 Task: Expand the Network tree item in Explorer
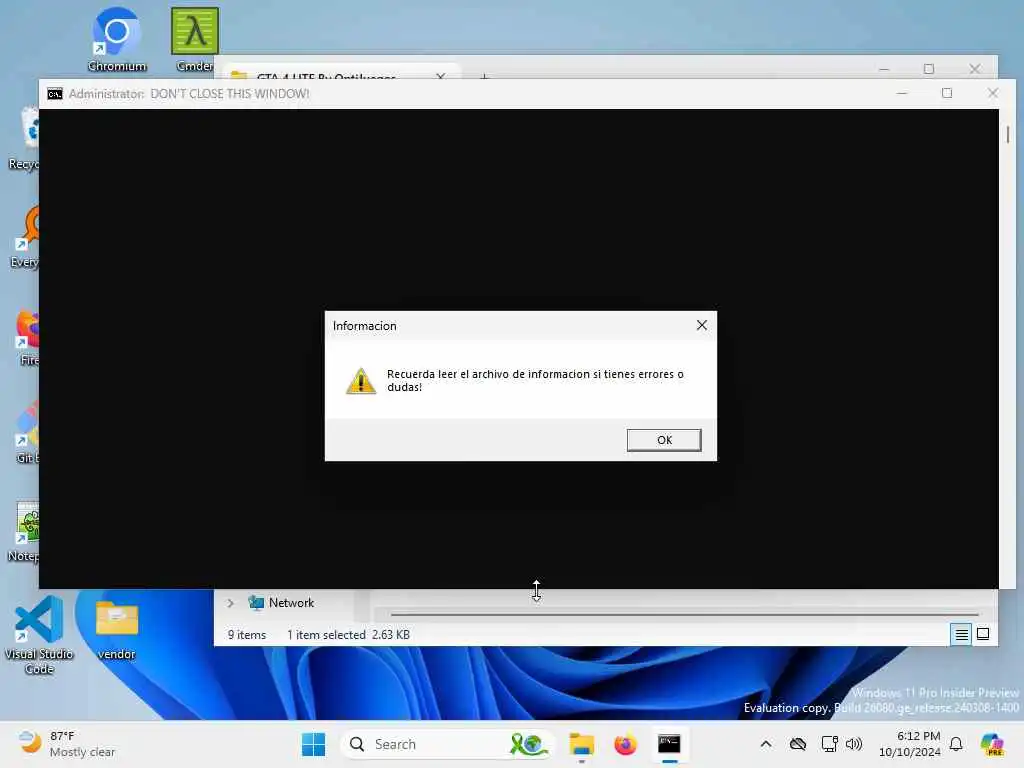click(231, 603)
